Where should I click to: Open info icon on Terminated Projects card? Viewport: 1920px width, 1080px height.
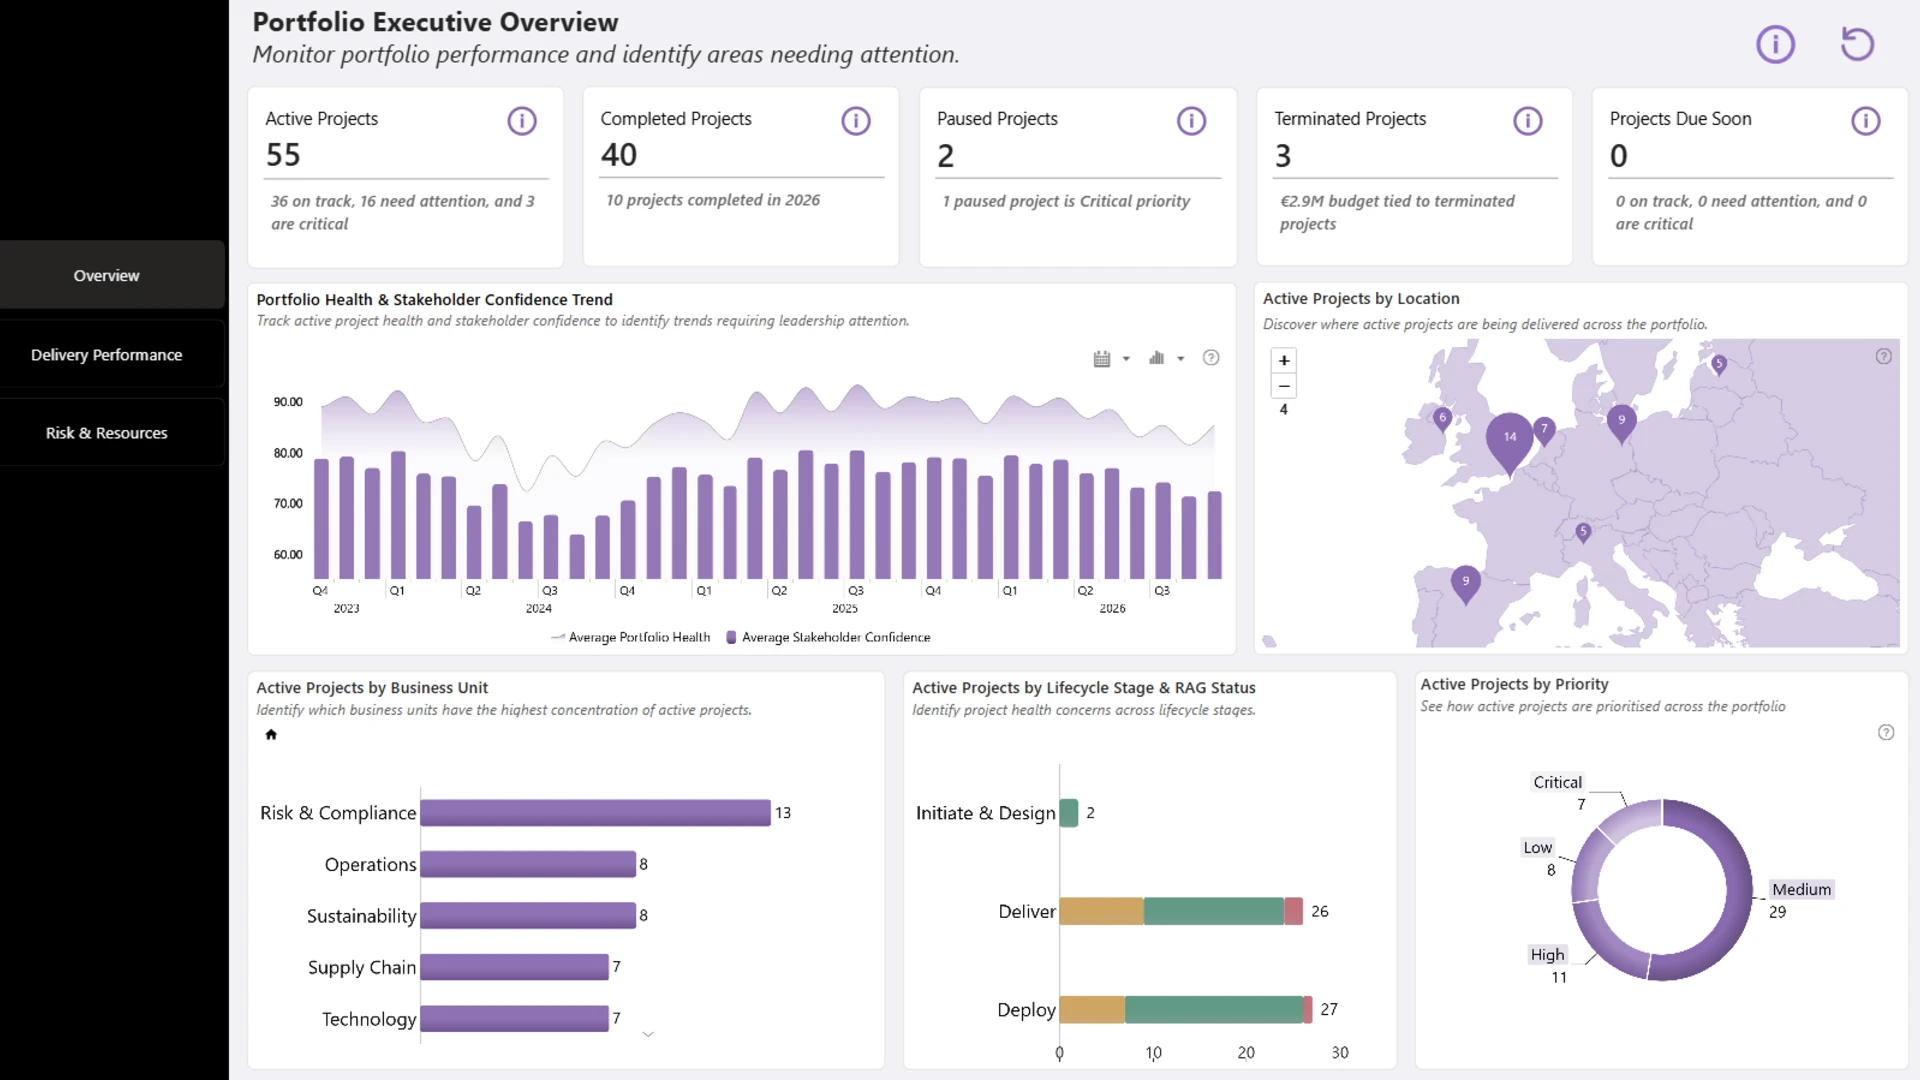tap(1528, 121)
